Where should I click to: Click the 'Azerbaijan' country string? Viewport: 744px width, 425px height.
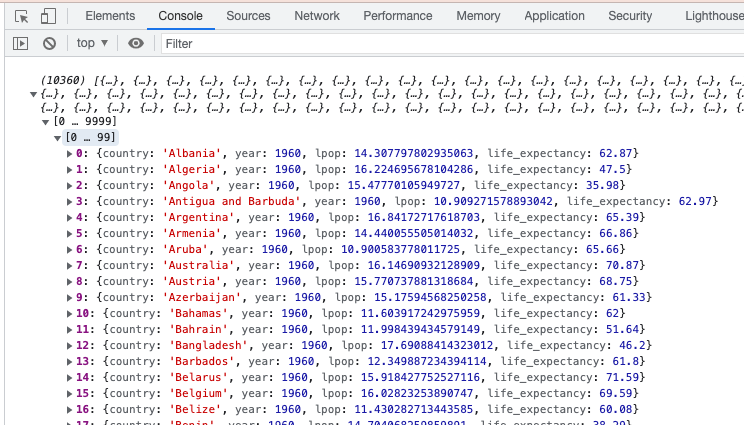click(202, 297)
